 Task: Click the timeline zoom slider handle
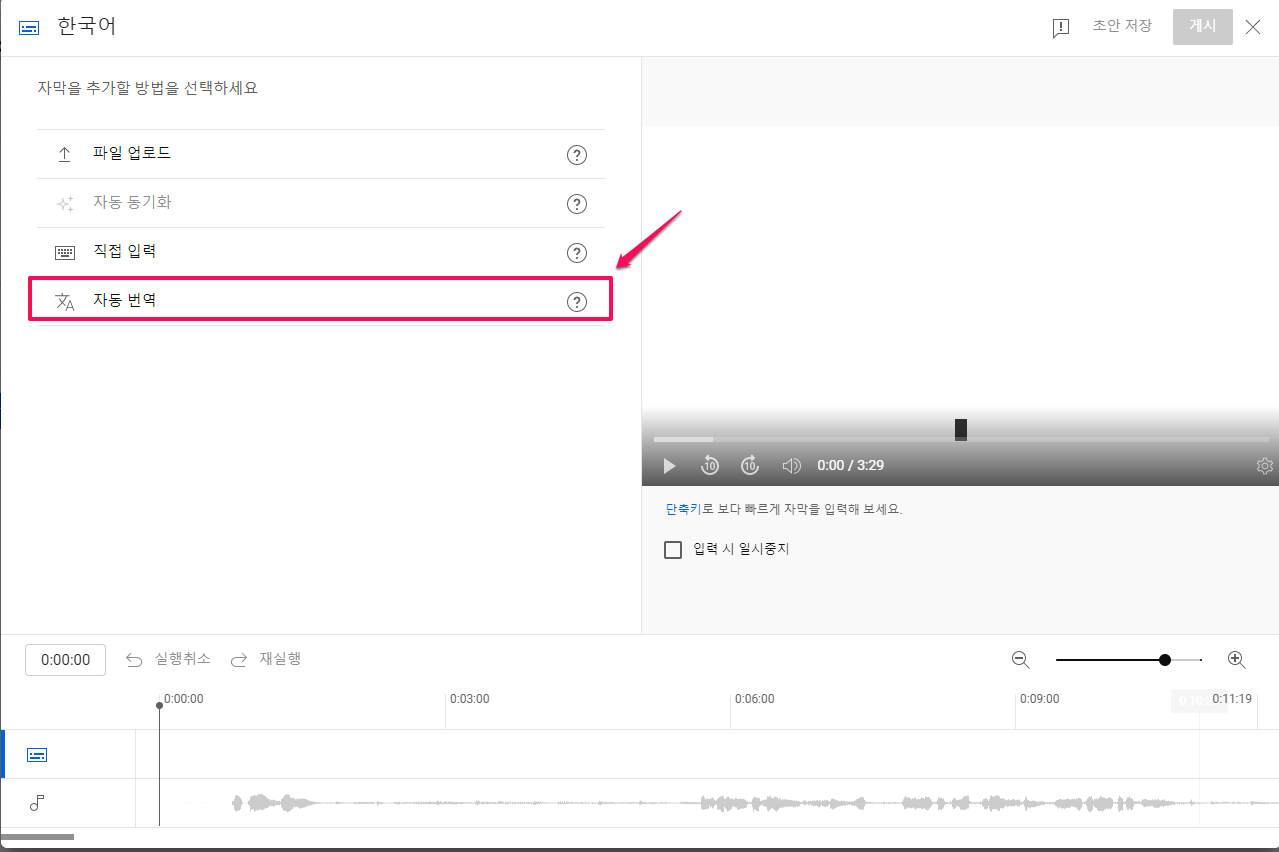(1165, 659)
